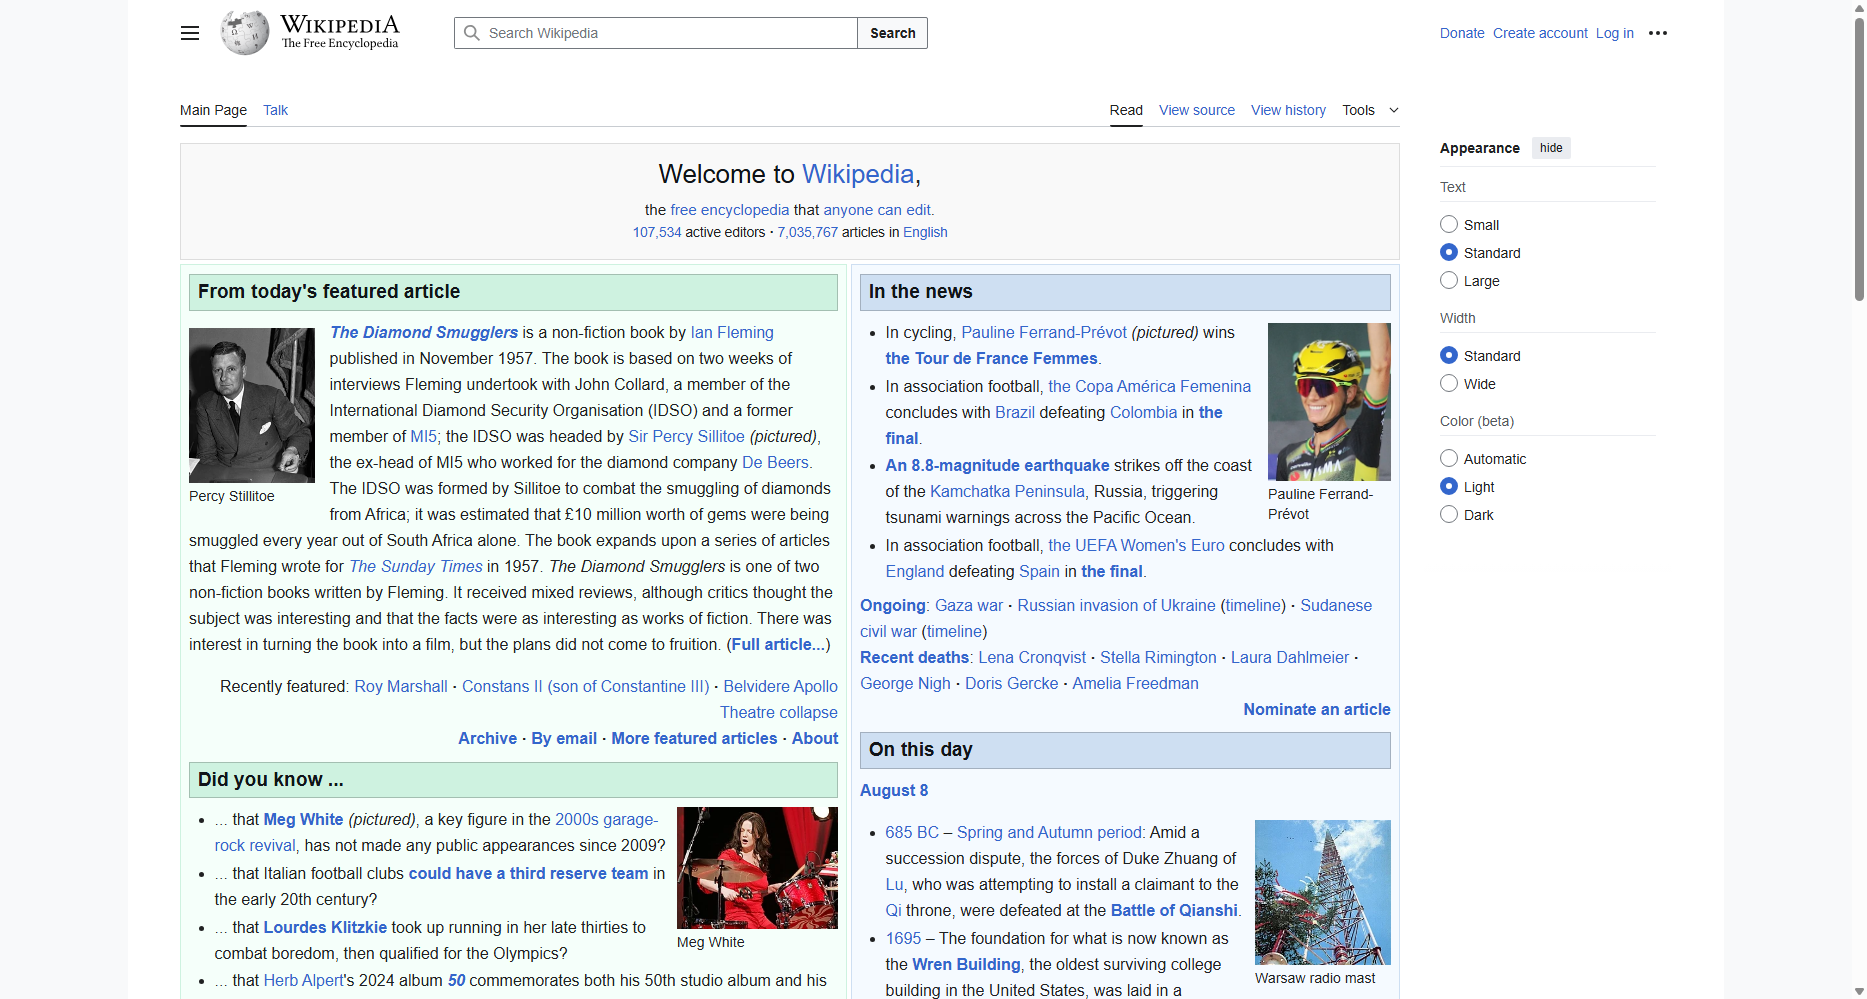Image resolution: width=1867 pixels, height=999 pixels.
Task: Click the English language link
Action: pos(925,232)
